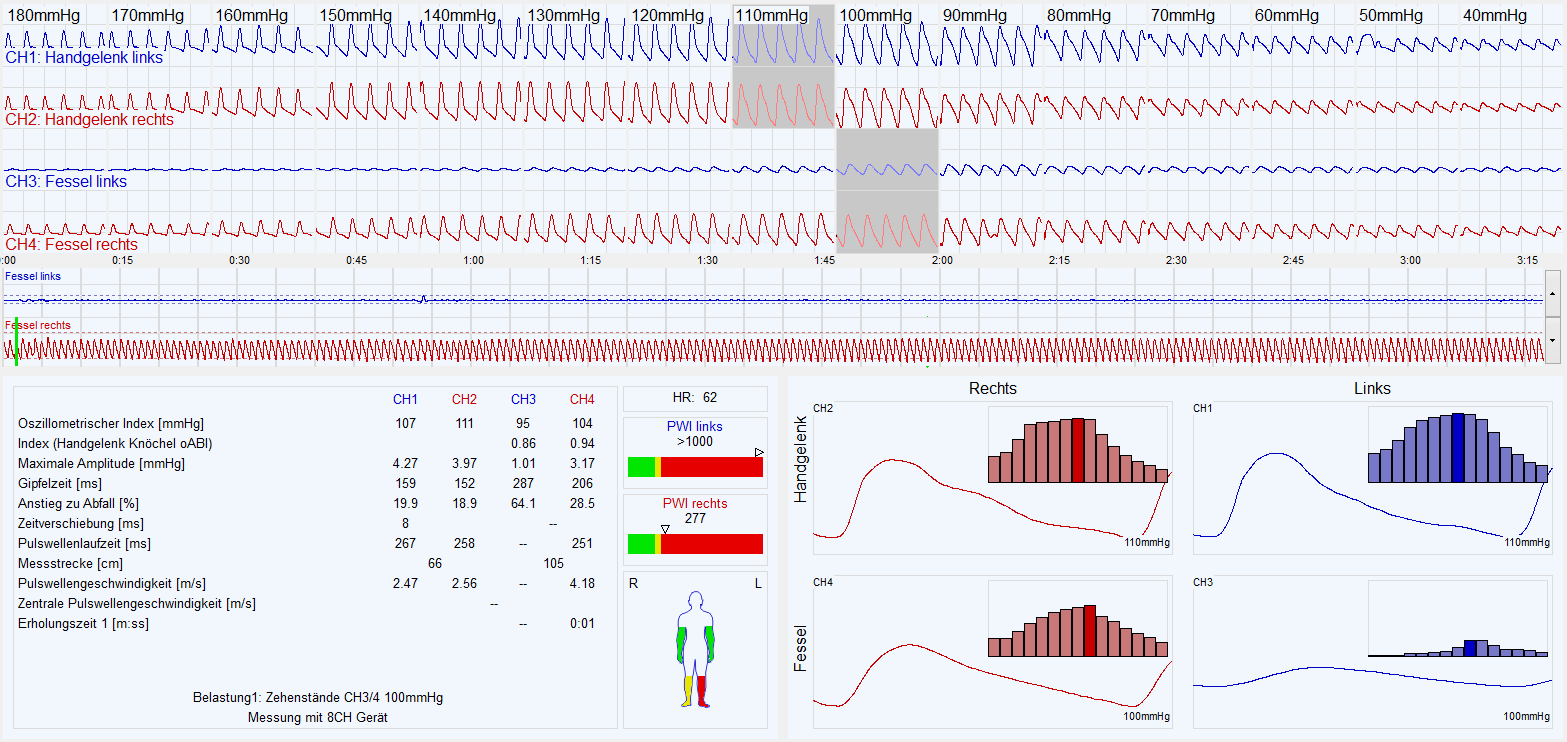
Task: Click the PWI links triangle marker
Action: [759, 453]
